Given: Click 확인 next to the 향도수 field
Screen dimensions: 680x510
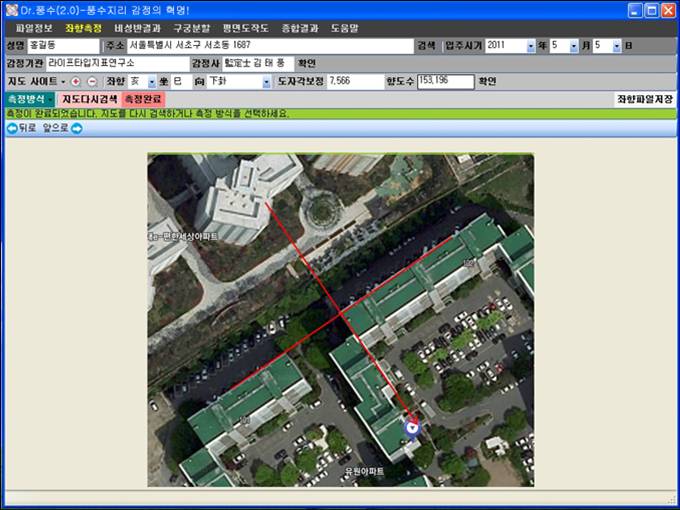Looking at the screenshot, I should [x=487, y=81].
